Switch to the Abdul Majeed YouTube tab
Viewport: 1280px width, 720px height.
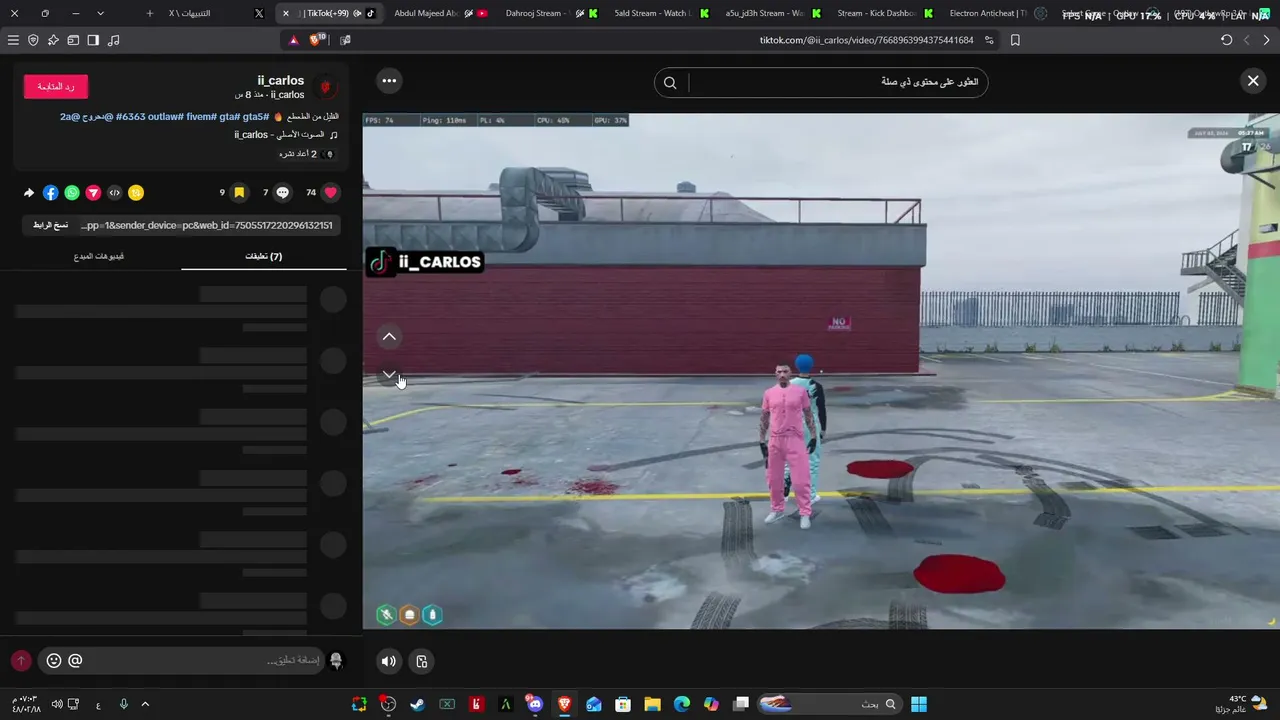click(440, 13)
